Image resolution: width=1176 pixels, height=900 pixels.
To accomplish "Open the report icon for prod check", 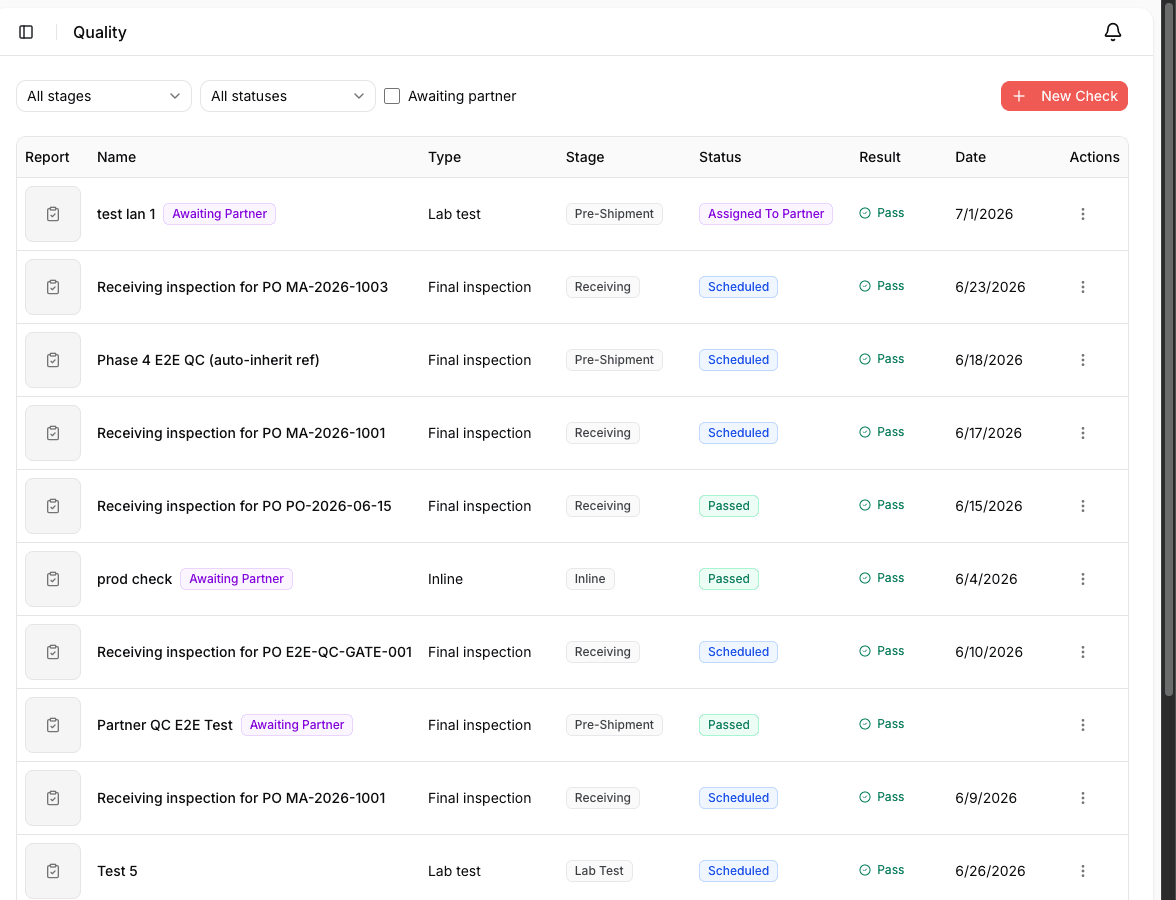I will point(52,579).
